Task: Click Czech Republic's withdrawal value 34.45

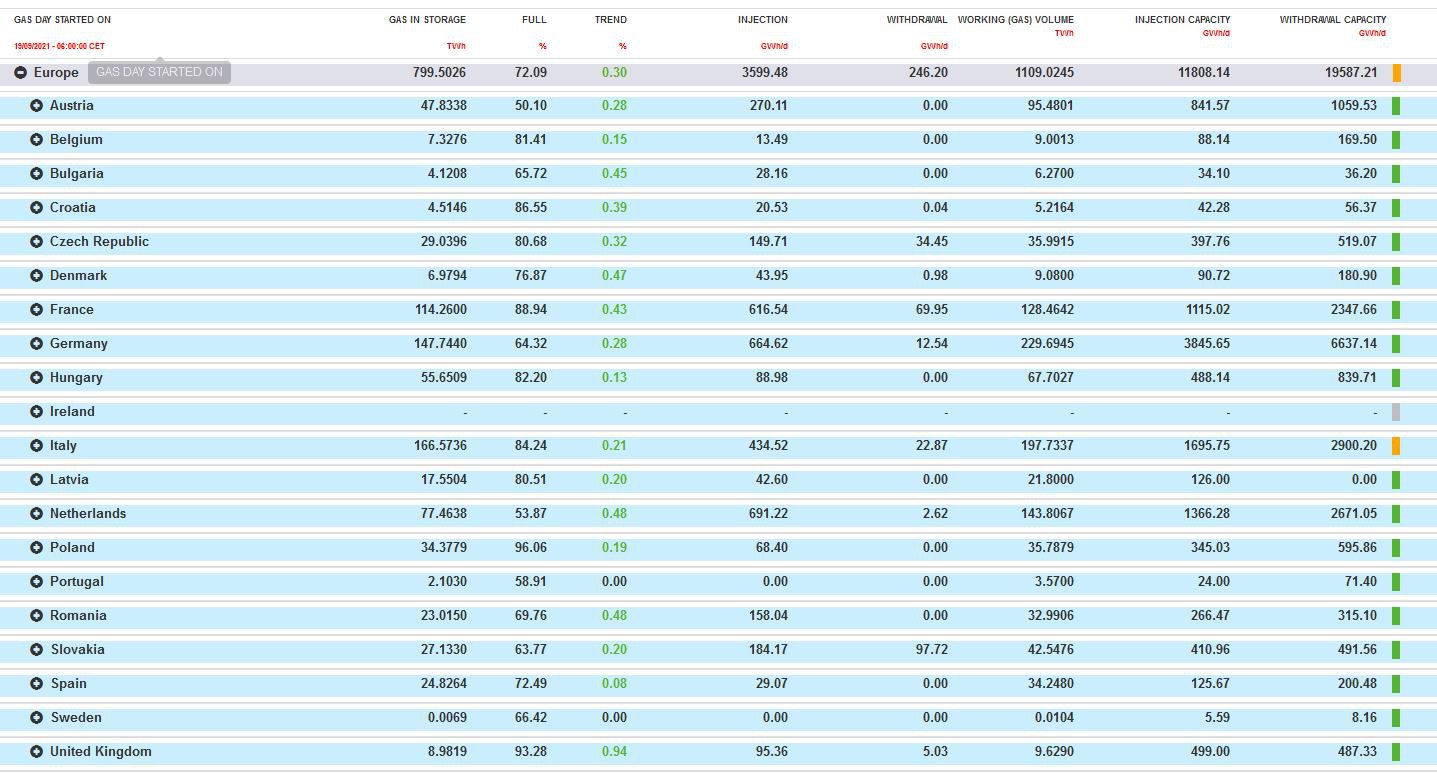Action: tap(932, 242)
